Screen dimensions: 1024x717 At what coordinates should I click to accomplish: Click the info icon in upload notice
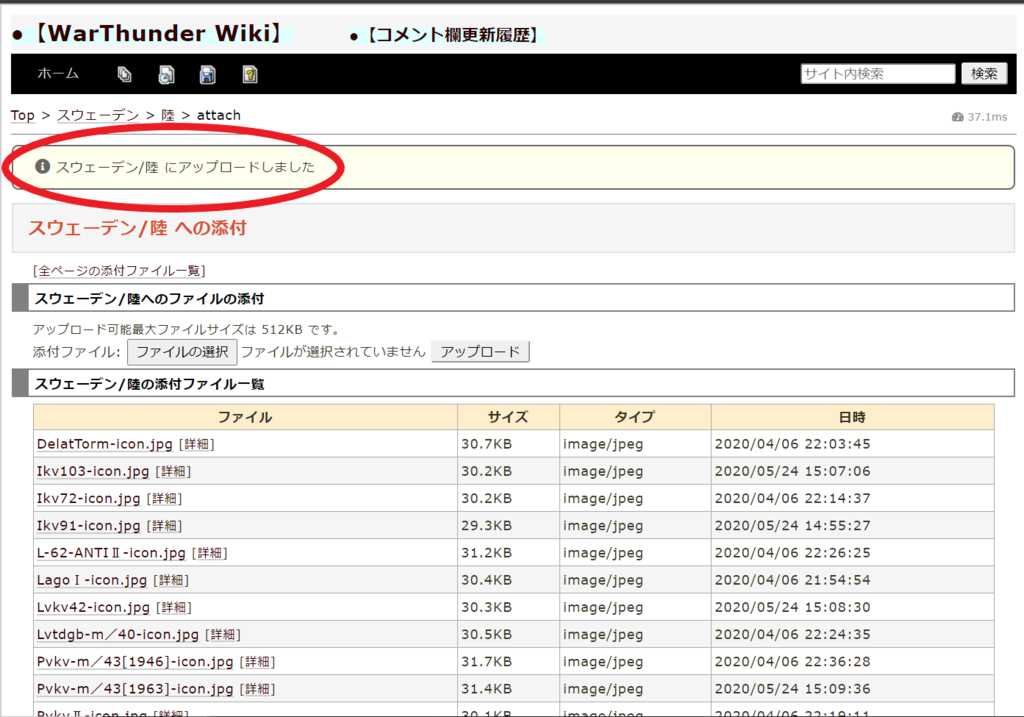42,167
